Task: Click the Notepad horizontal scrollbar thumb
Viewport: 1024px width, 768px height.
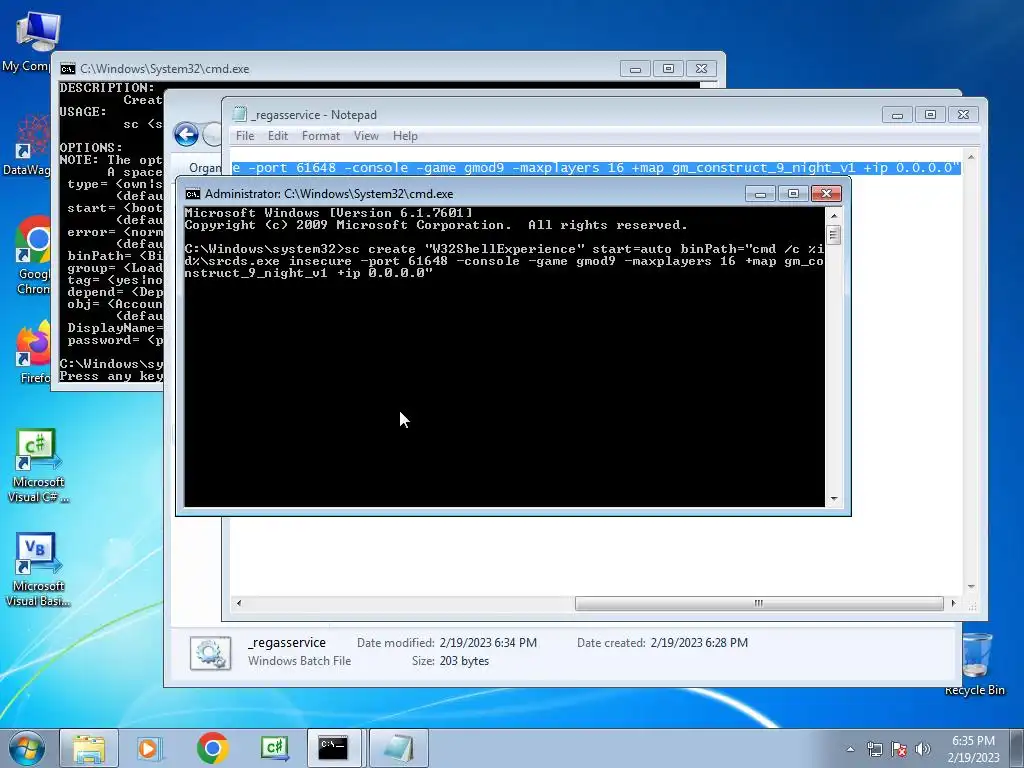Action: [759, 603]
